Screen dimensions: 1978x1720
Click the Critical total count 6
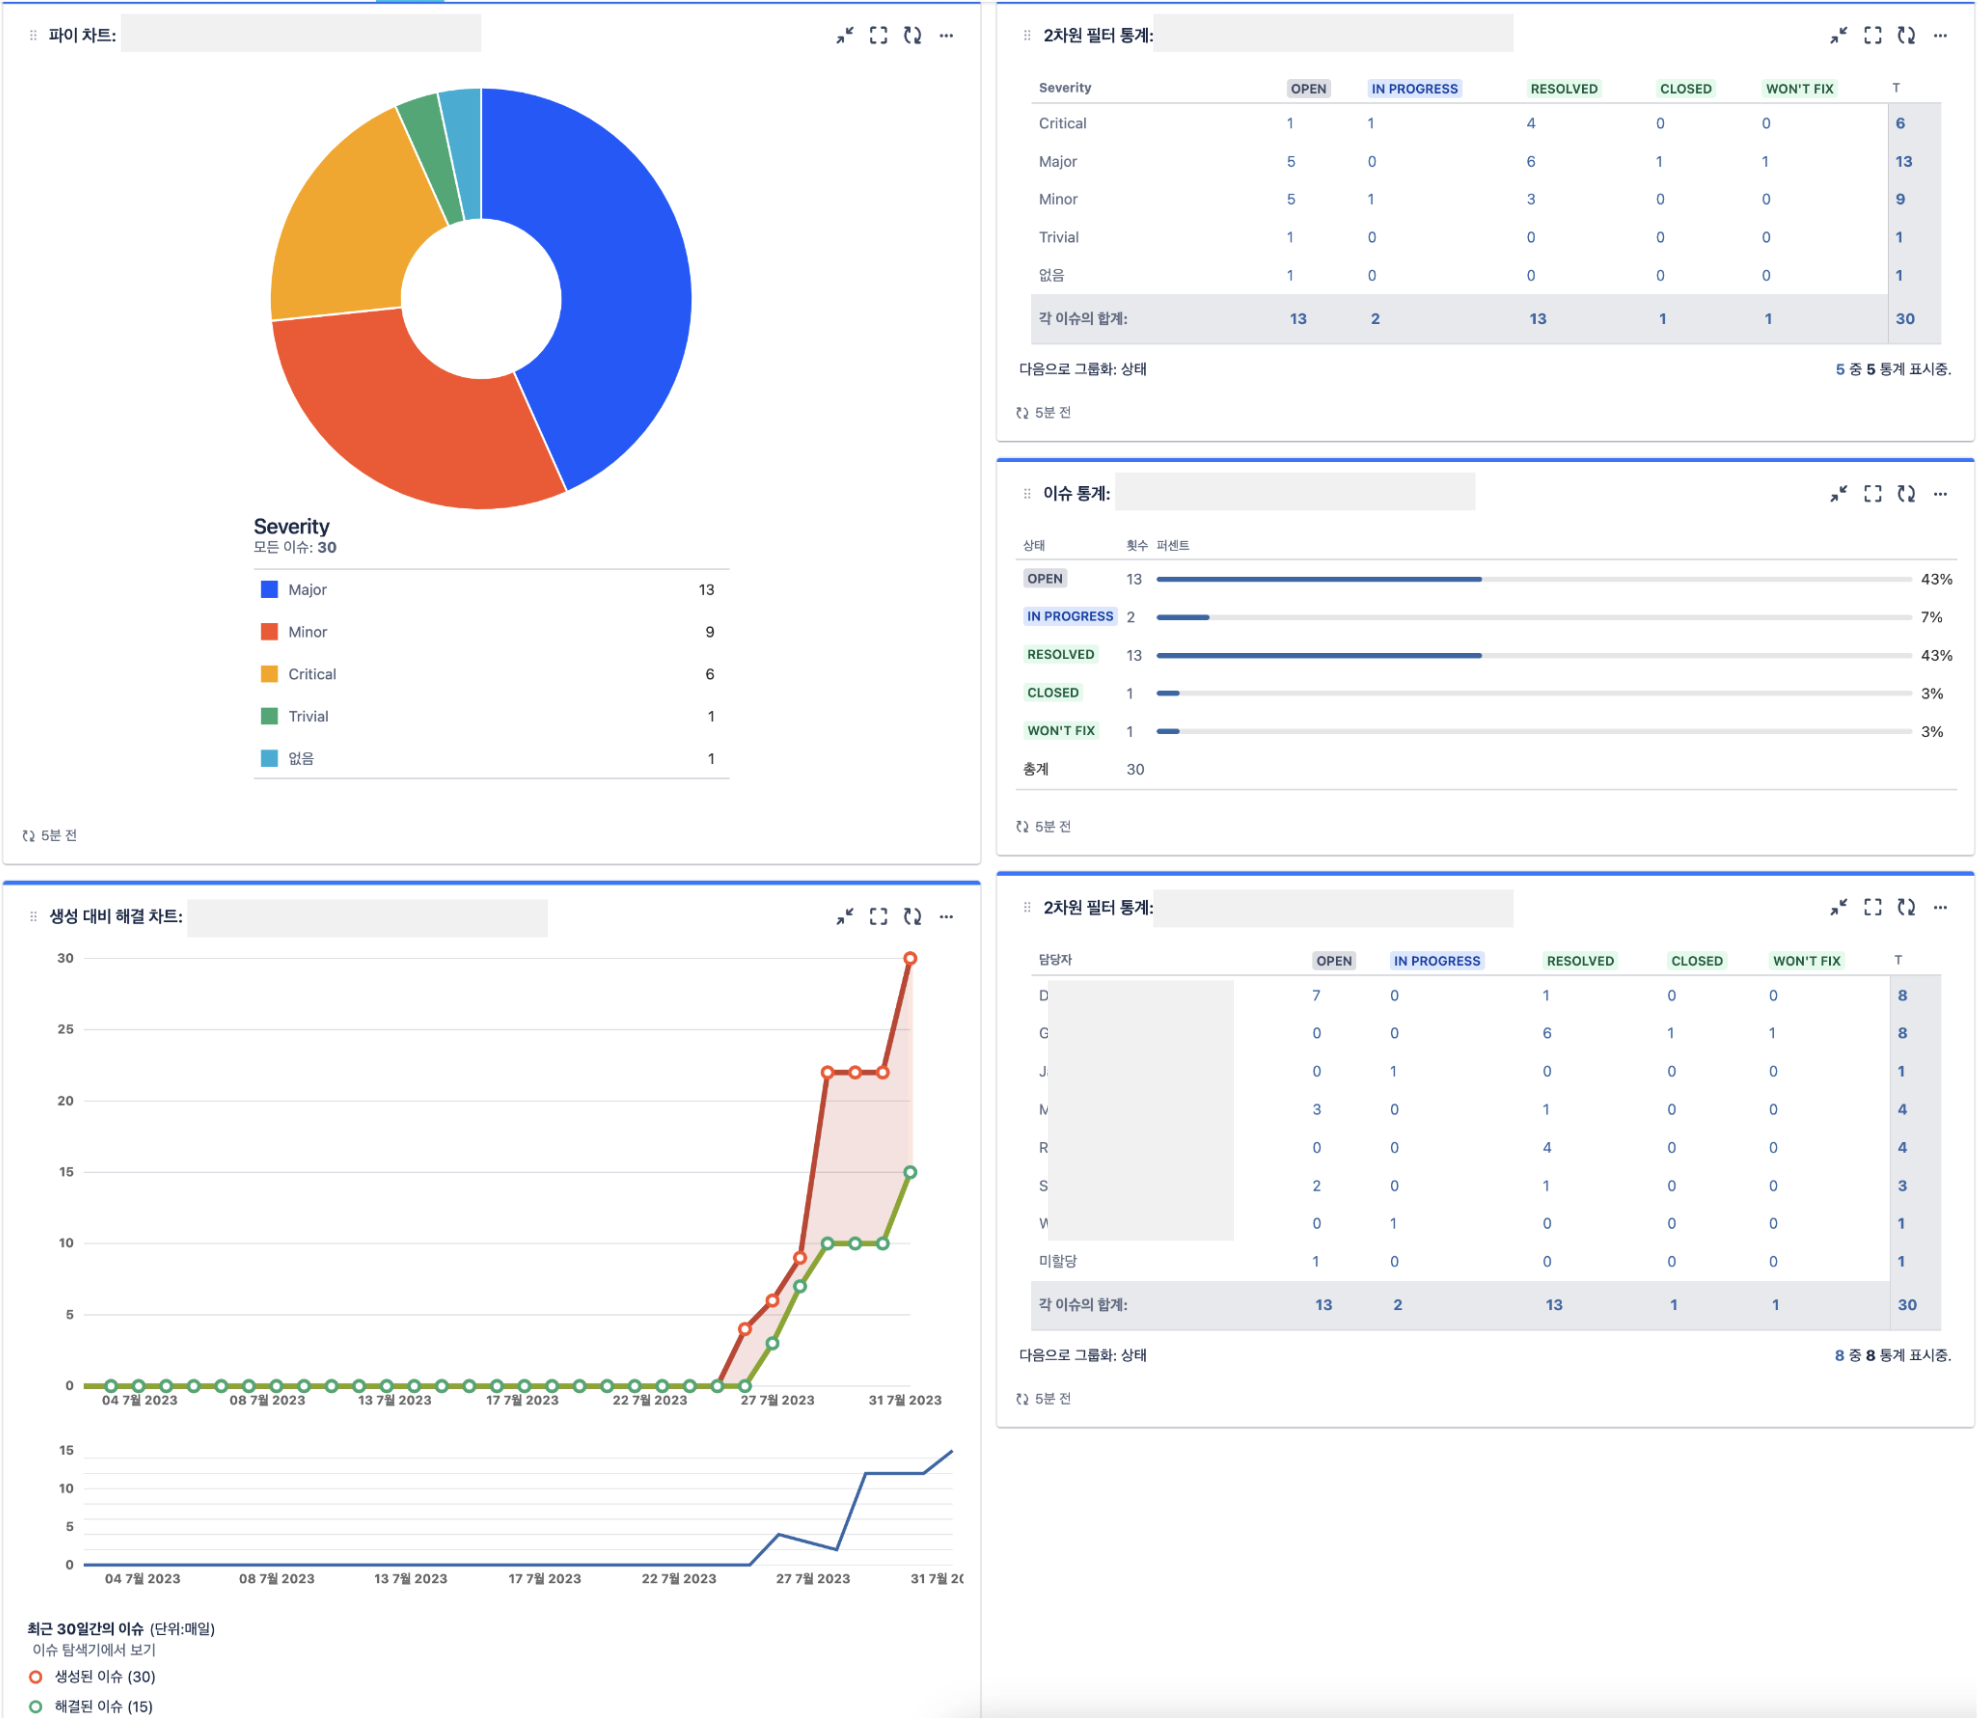(x=1900, y=123)
